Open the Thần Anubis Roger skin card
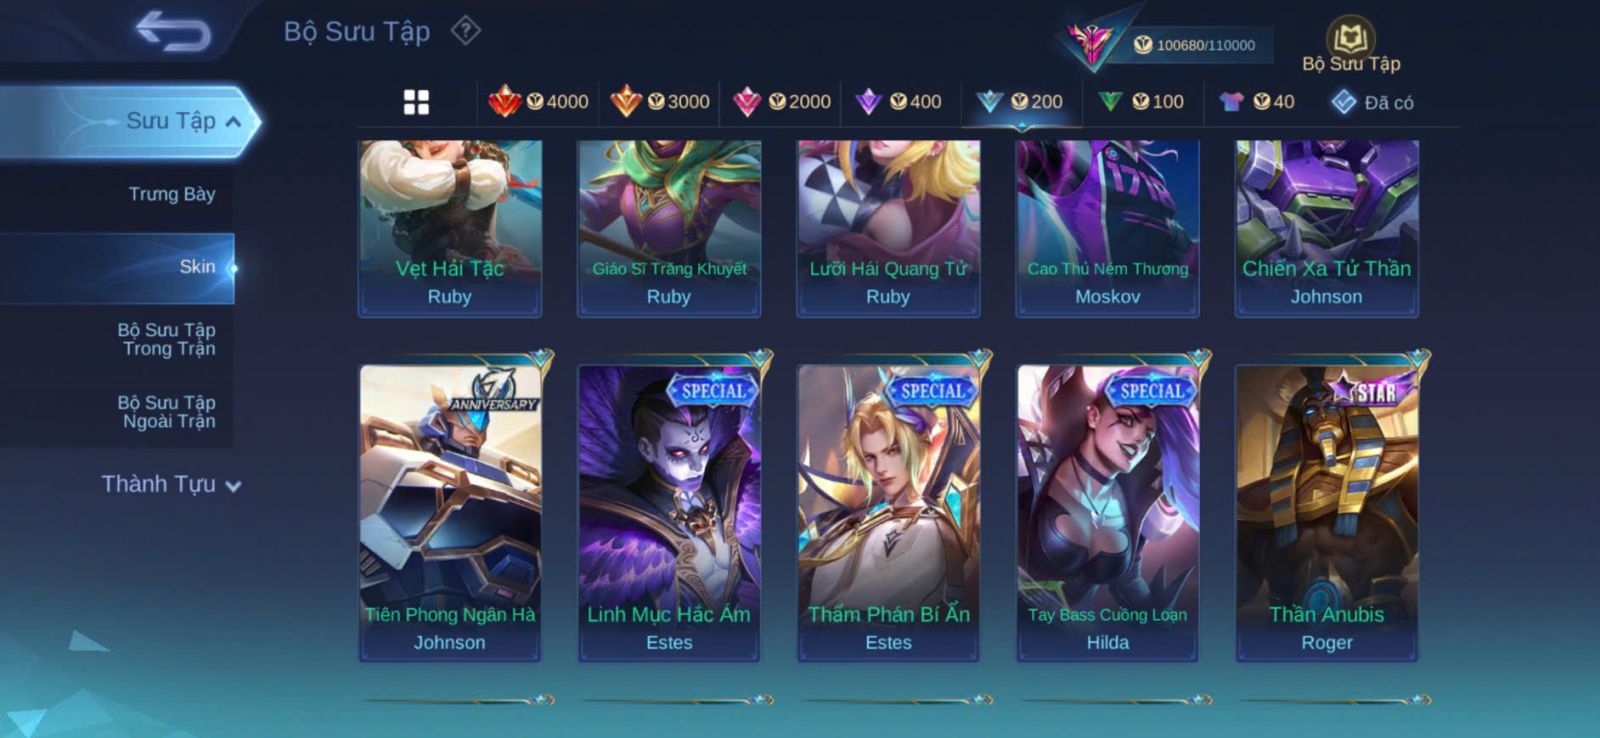 [1327, 512]
